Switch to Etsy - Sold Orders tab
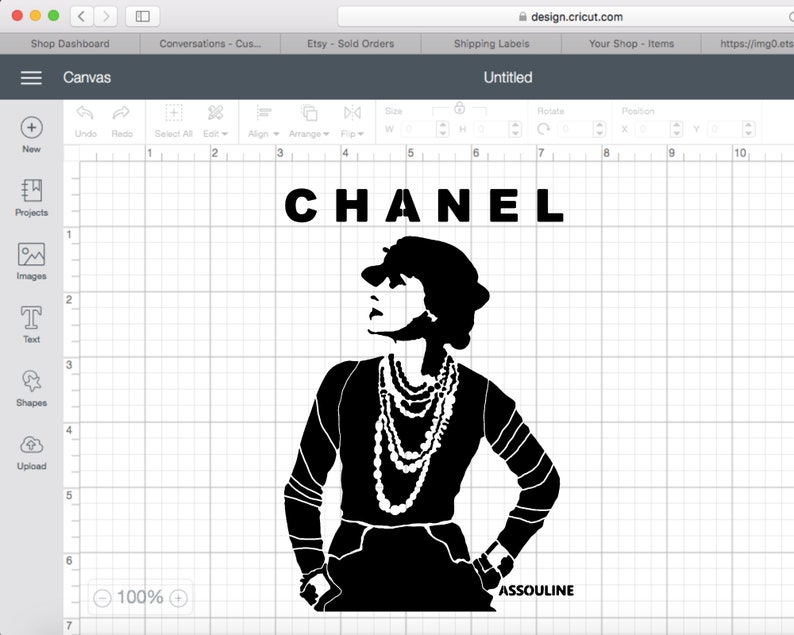Image resolution: width=794 pixels, height=635 pixels. (350, 44)
